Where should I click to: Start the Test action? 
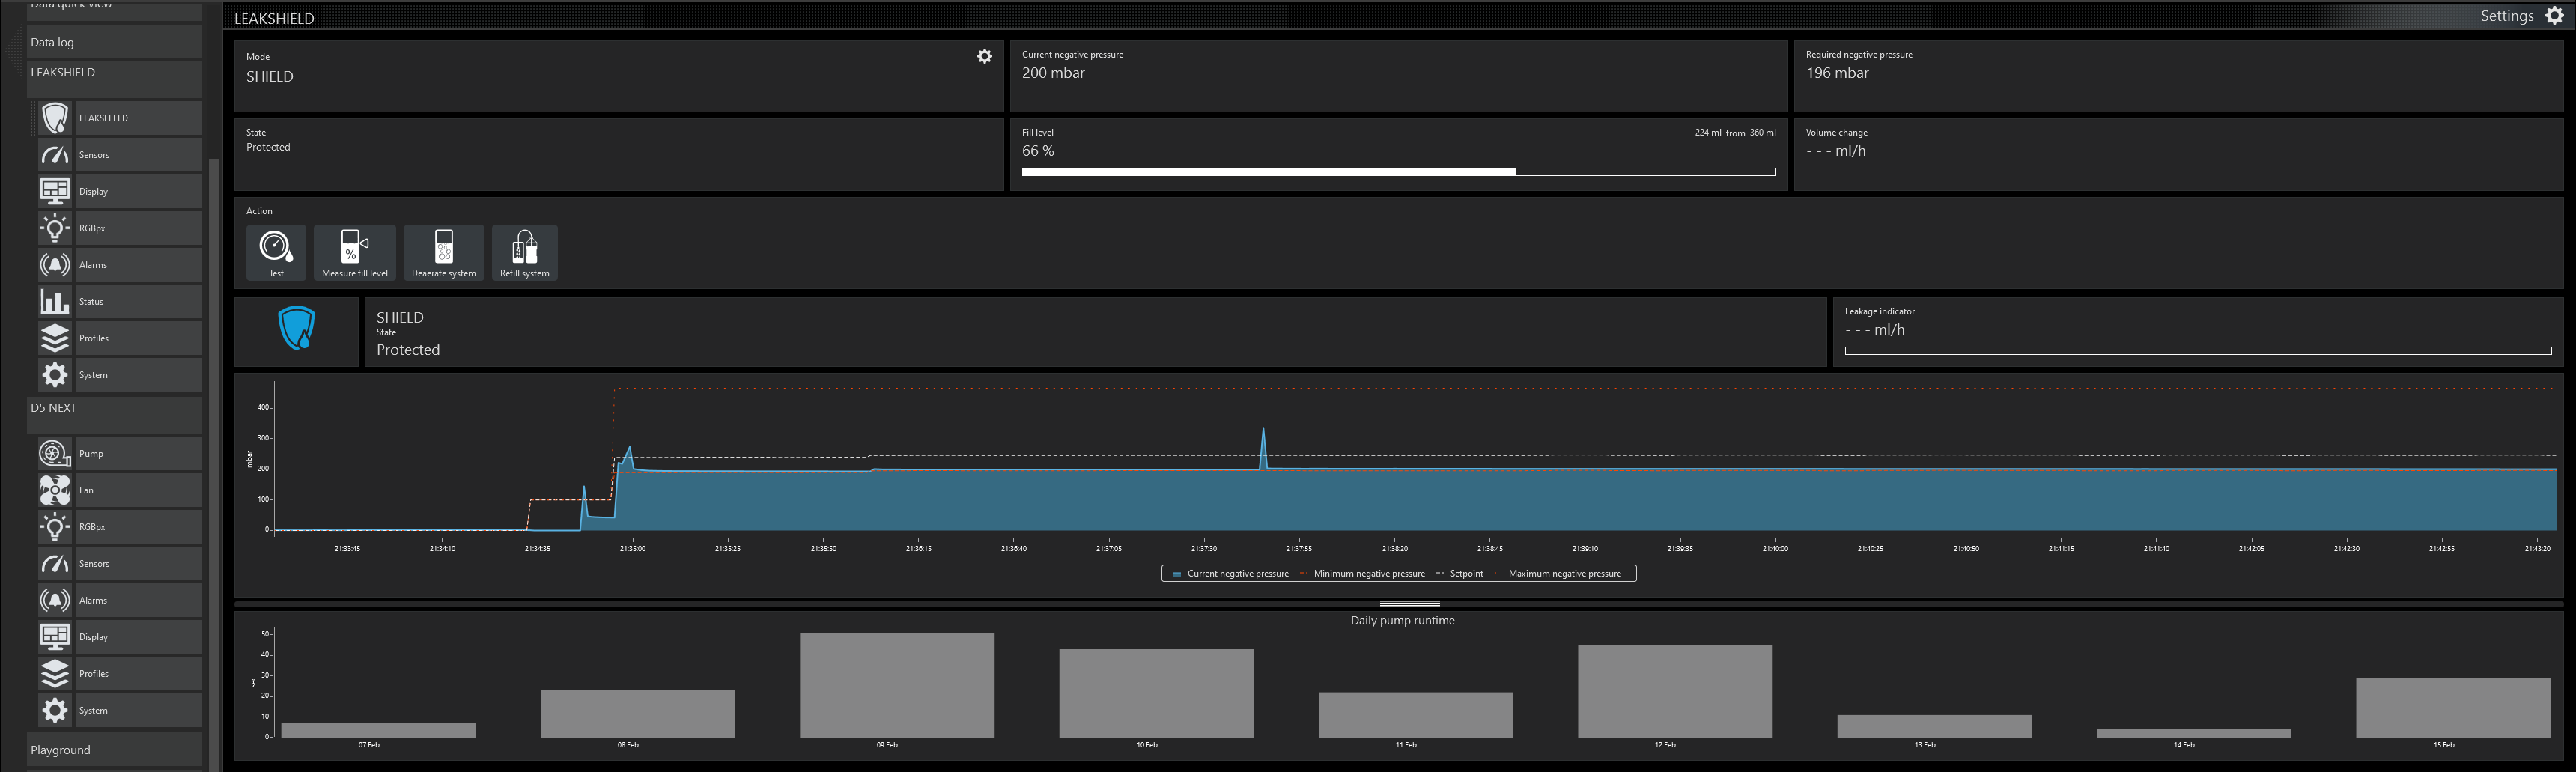point(276,252)
